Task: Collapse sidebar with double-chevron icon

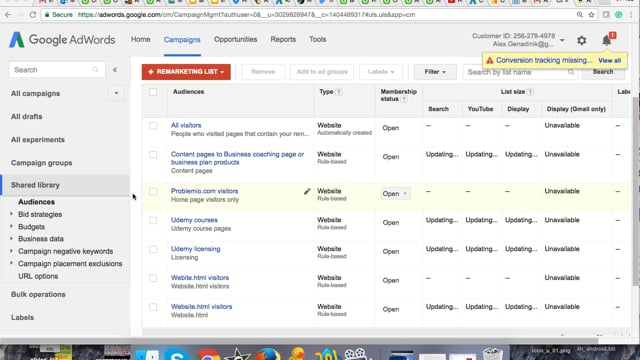Action: 115,70
